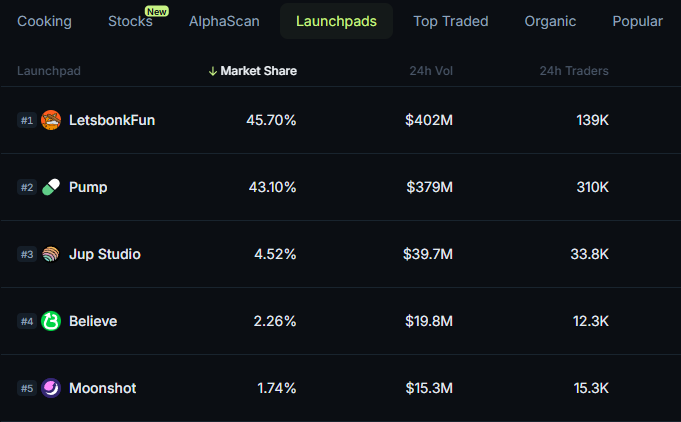Sort by the 24h Traders column

574,71
